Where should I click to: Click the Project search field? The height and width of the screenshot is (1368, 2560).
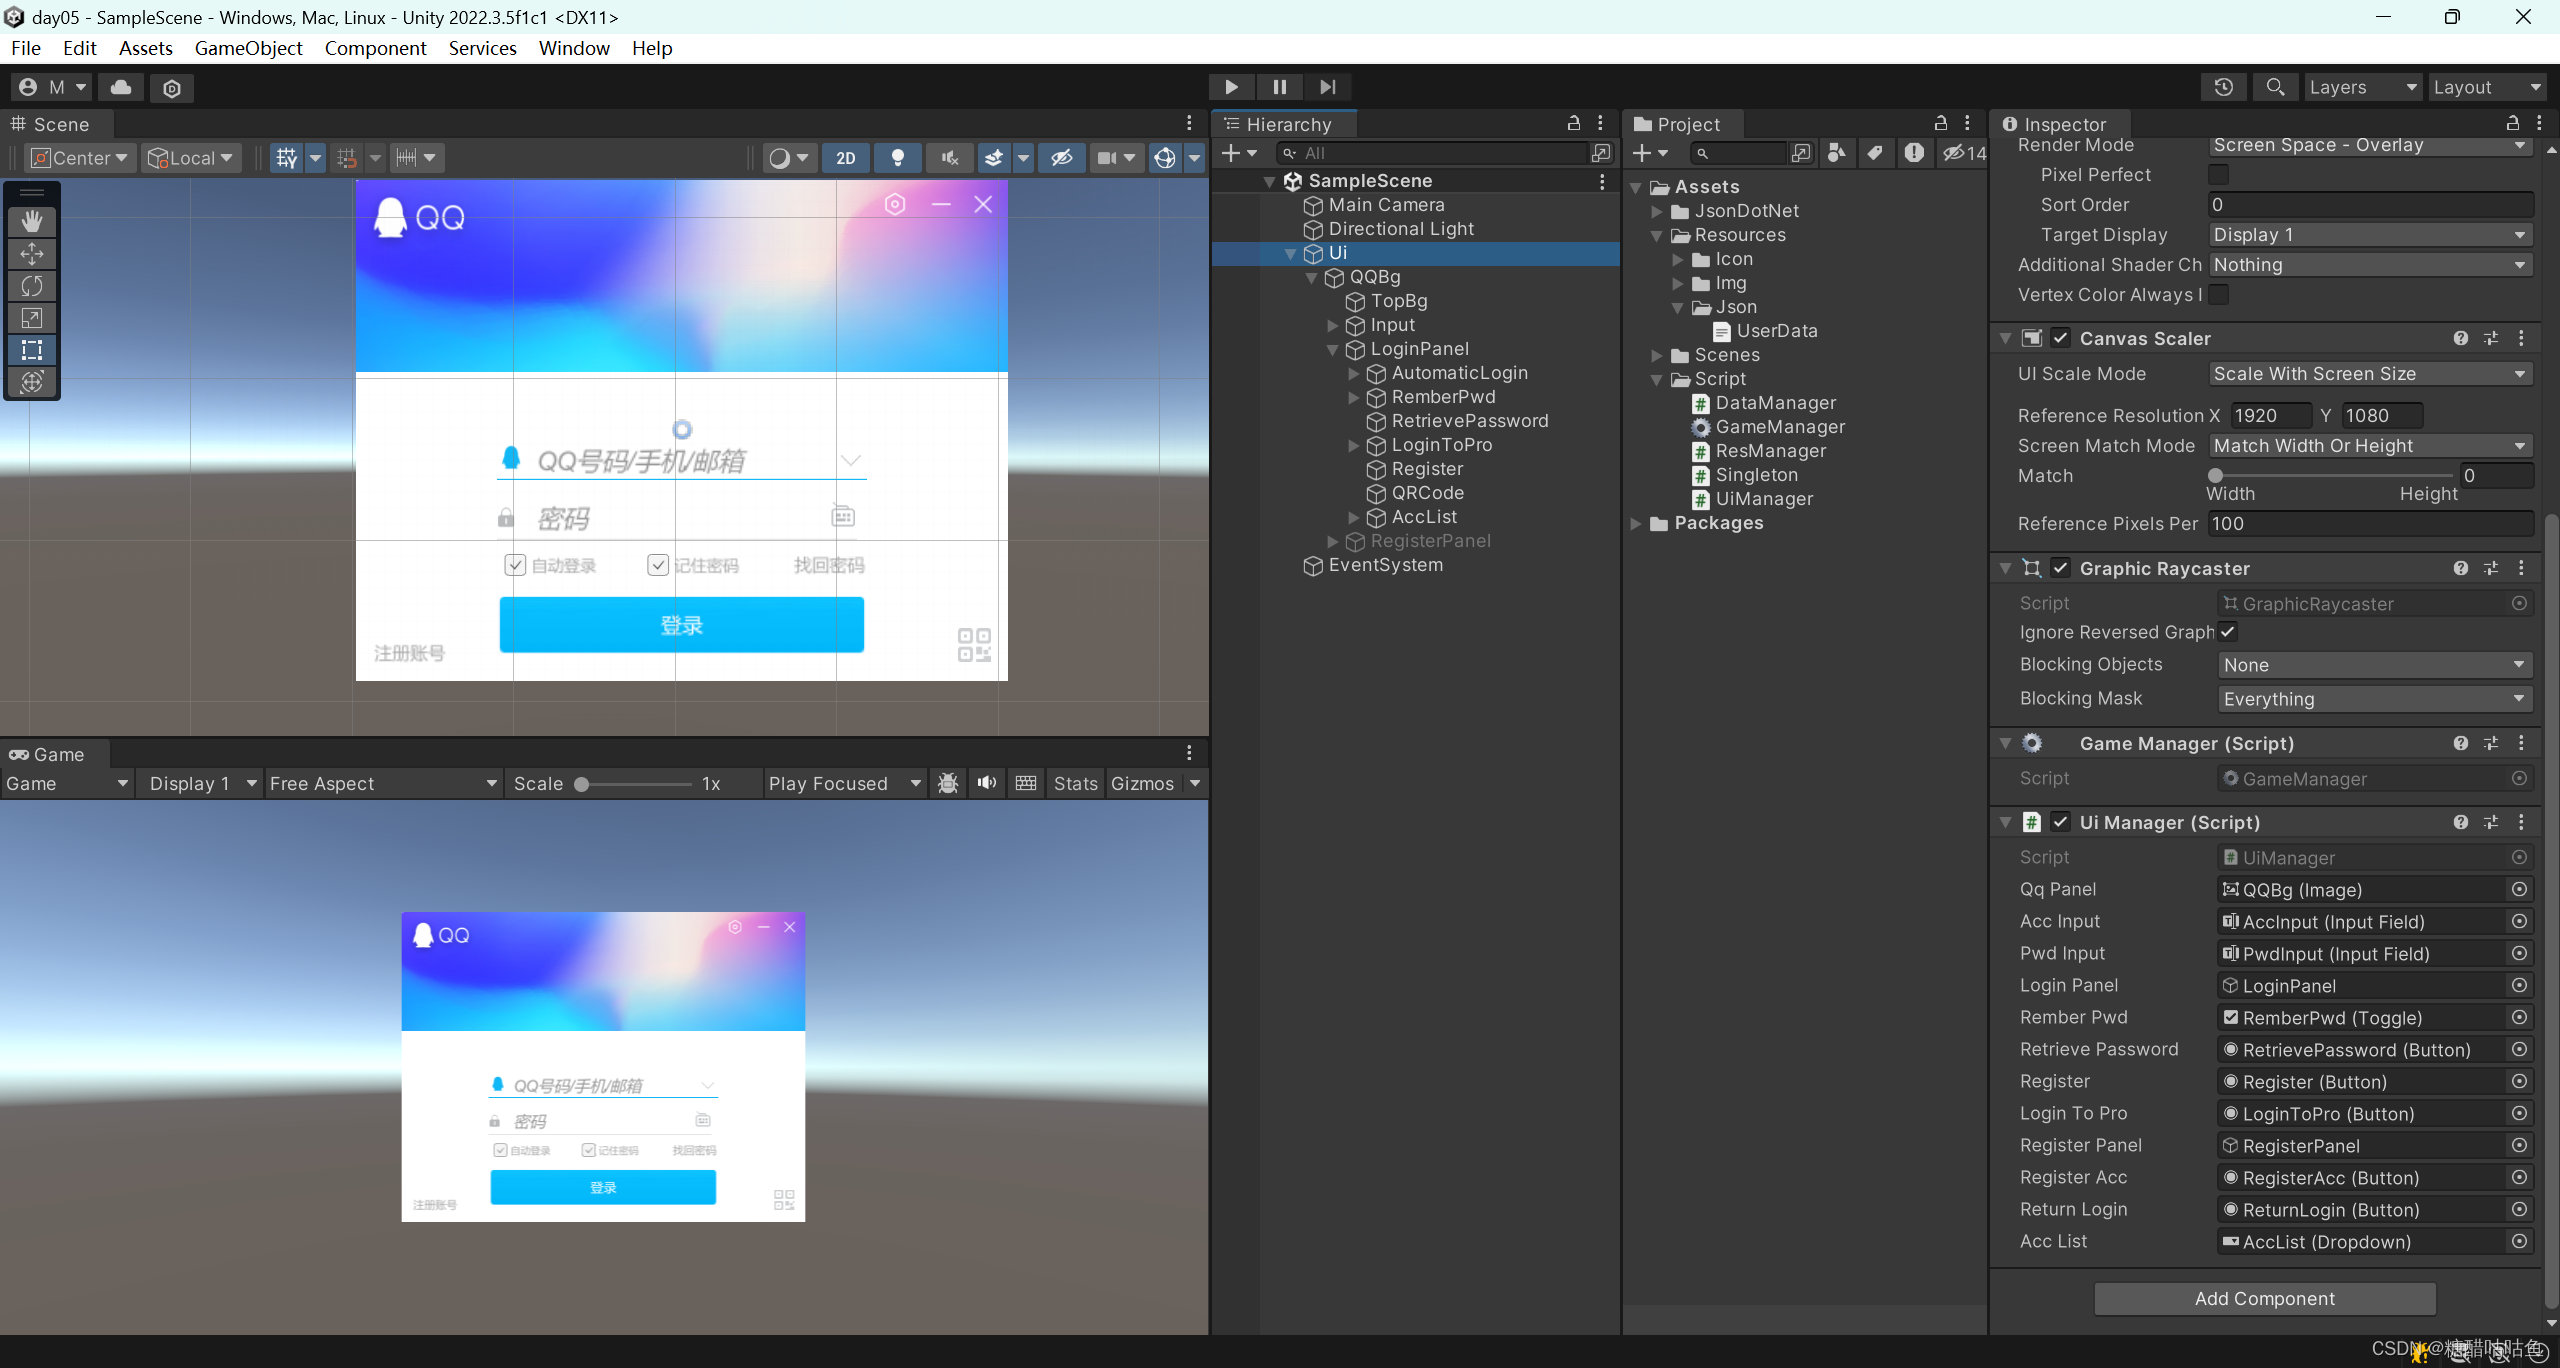1740,152
